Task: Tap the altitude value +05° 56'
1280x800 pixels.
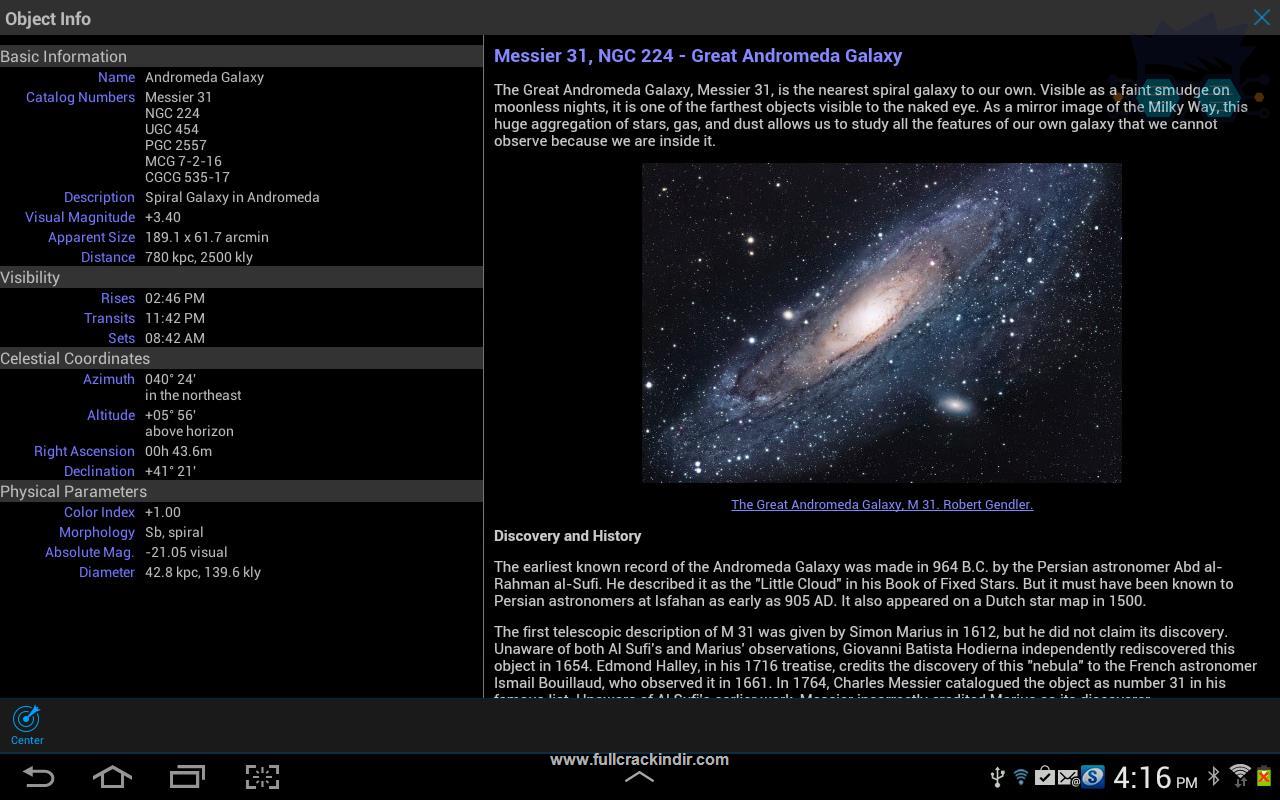Action: click(170, 415)
